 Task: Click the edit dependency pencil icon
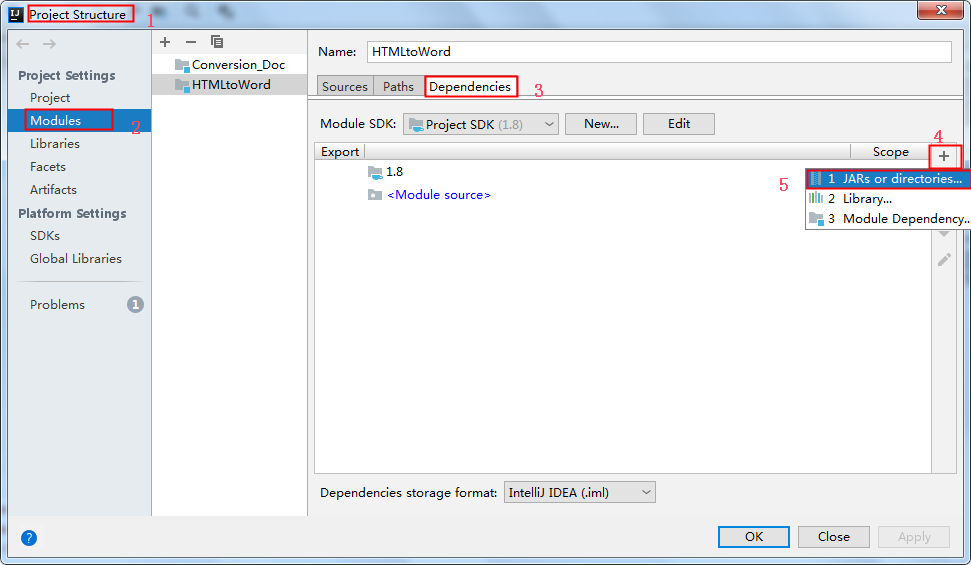click(x=944, y=260)
